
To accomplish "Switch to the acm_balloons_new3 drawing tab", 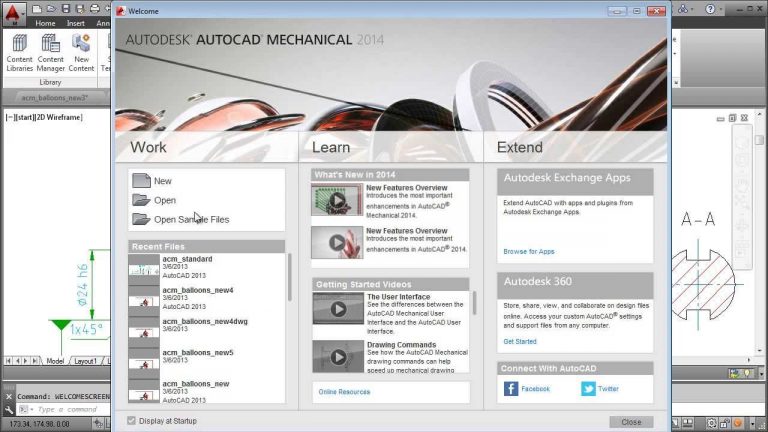I will [x=55, y=97].
